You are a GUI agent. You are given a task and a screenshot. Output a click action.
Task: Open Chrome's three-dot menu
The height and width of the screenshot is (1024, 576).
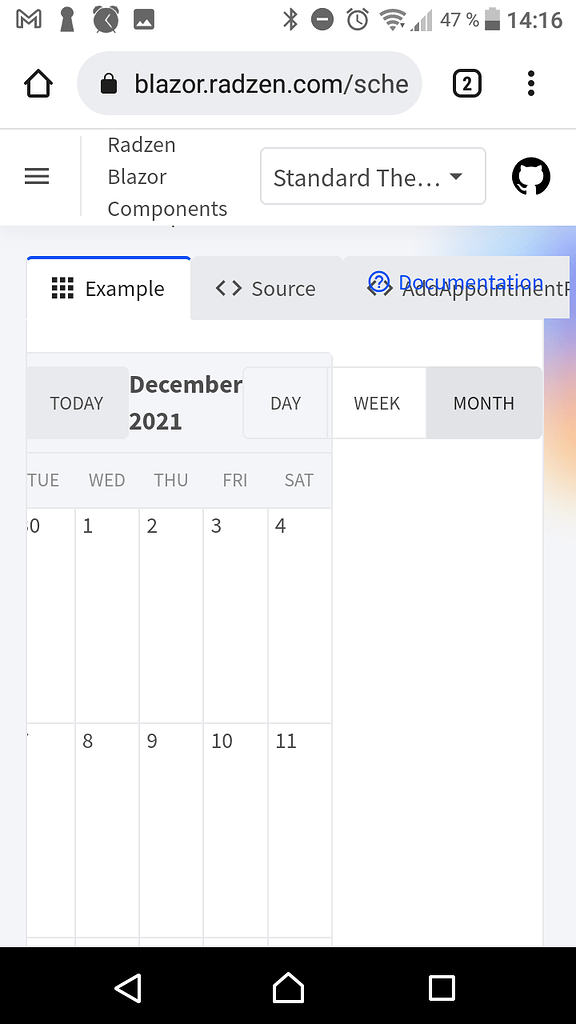pyautogui.click(x=531, y=83)
